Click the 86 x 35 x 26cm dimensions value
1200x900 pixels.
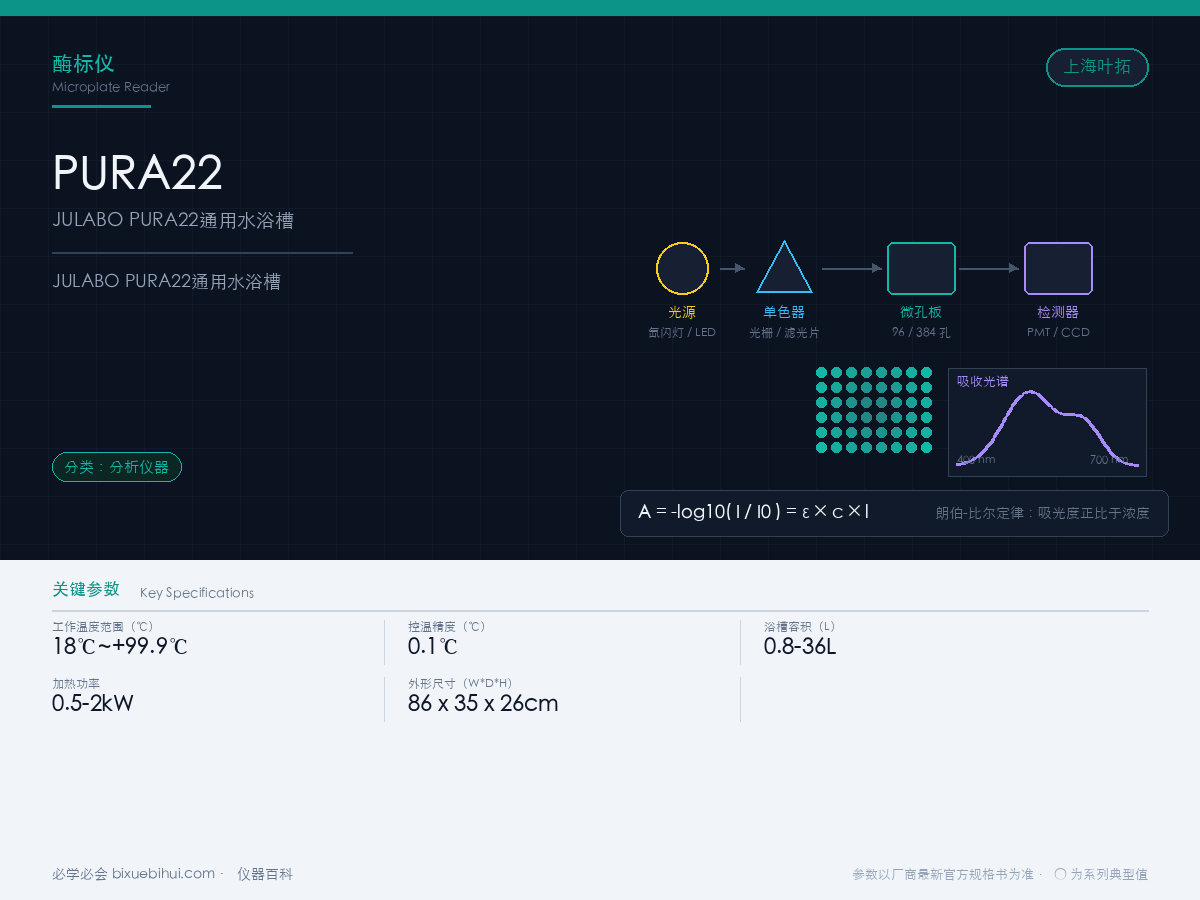(x=483, y=703)
